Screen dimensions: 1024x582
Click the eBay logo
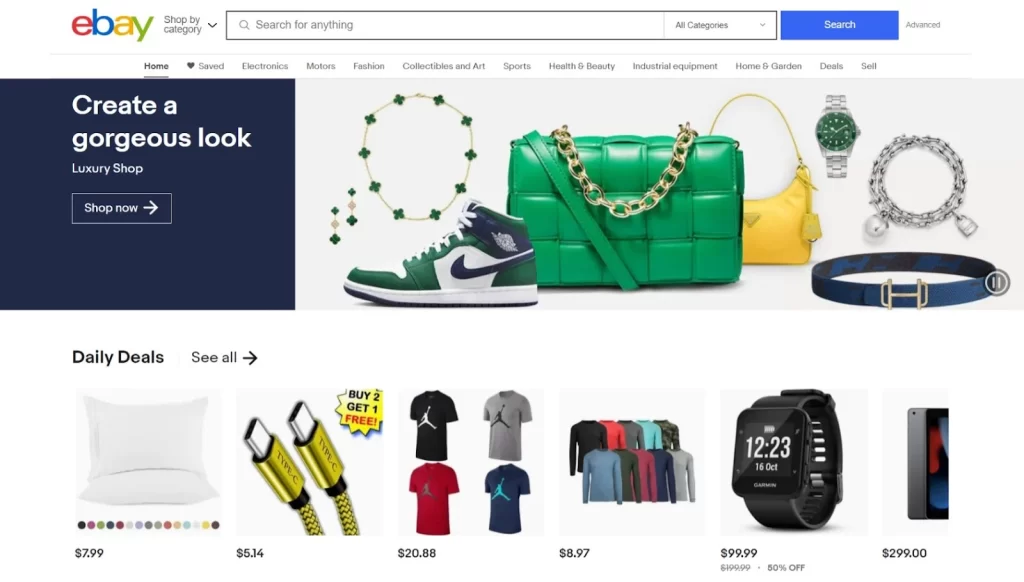click(112, 25)
